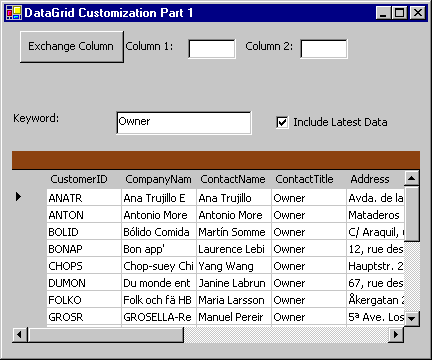Click the Martín Somme contact name cell
This screenshot has width=432, height=360.
pos(234,232)
